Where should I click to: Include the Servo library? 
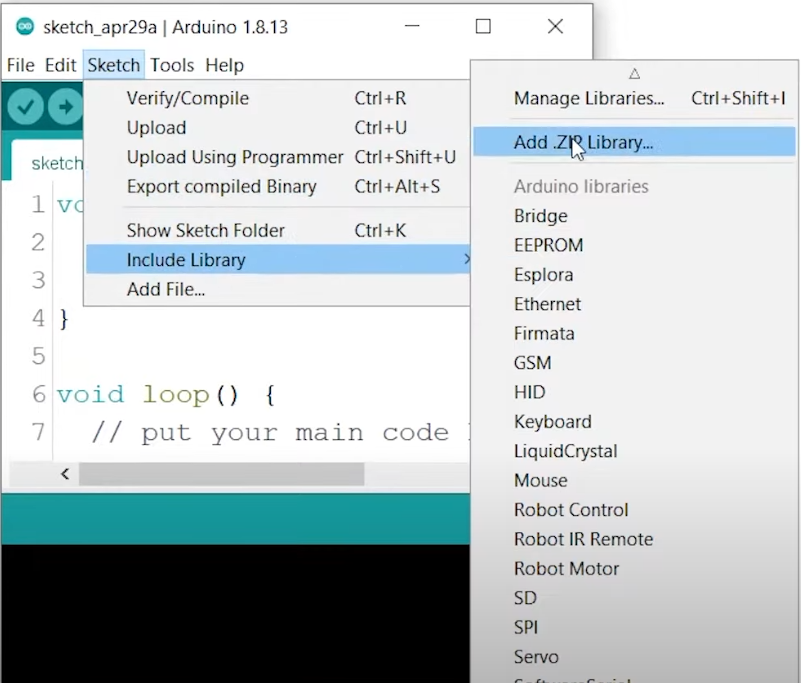pos(634,656)
